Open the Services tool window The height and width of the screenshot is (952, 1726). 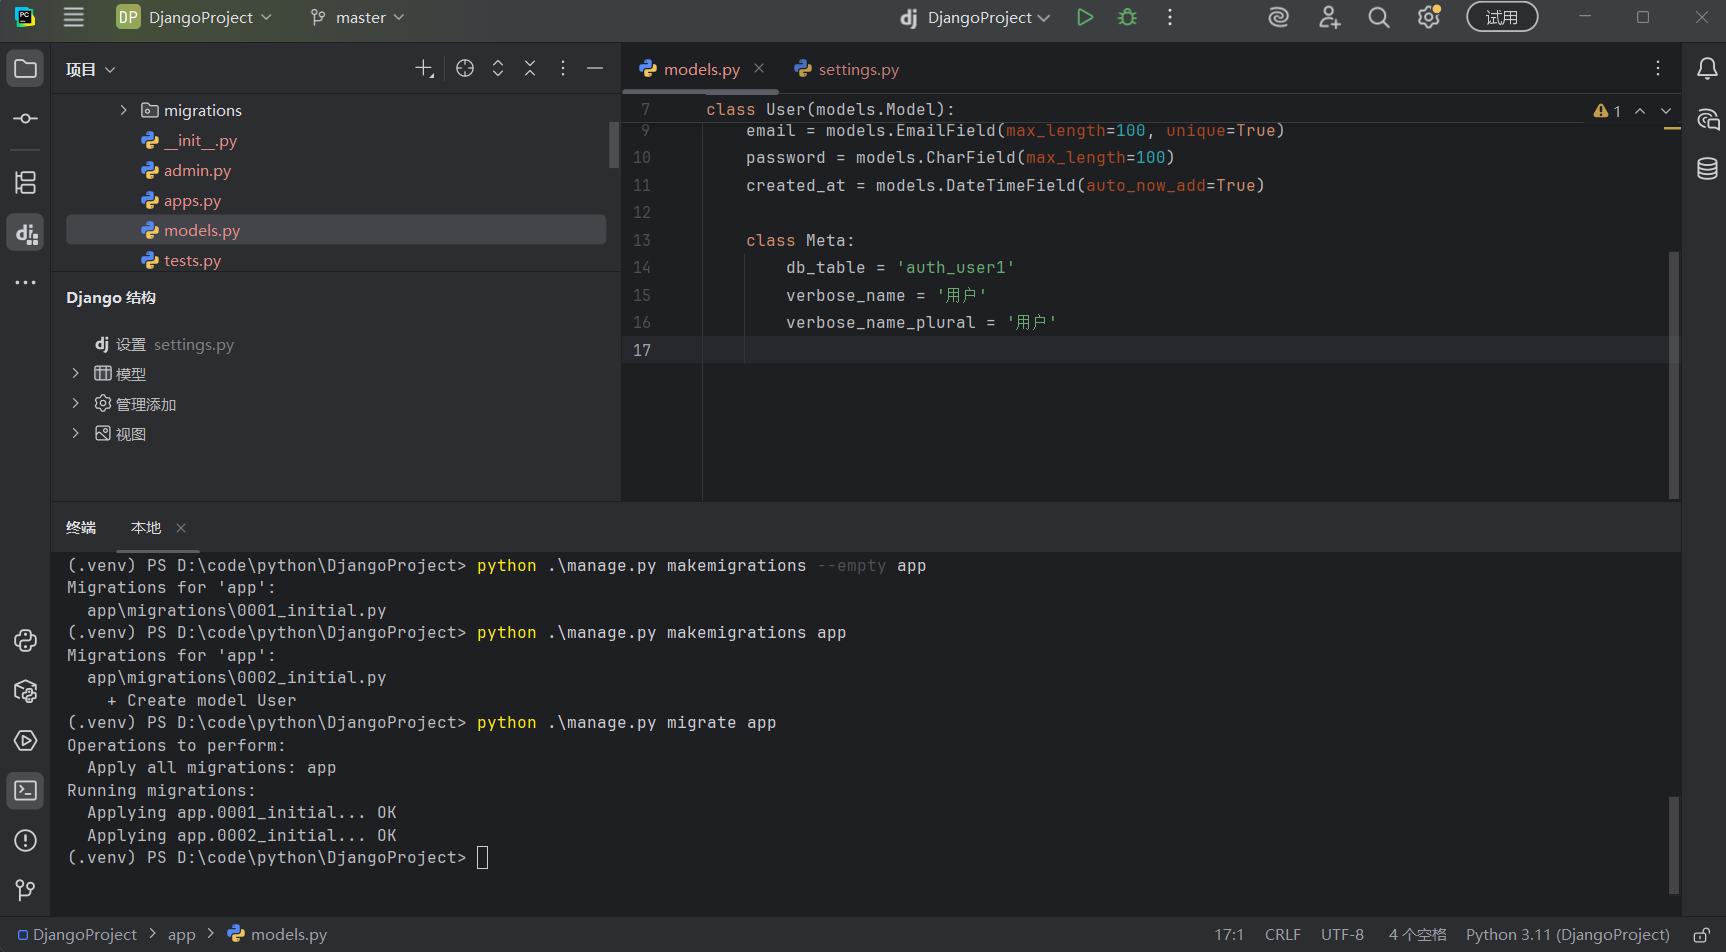click(x=26, y=741)
